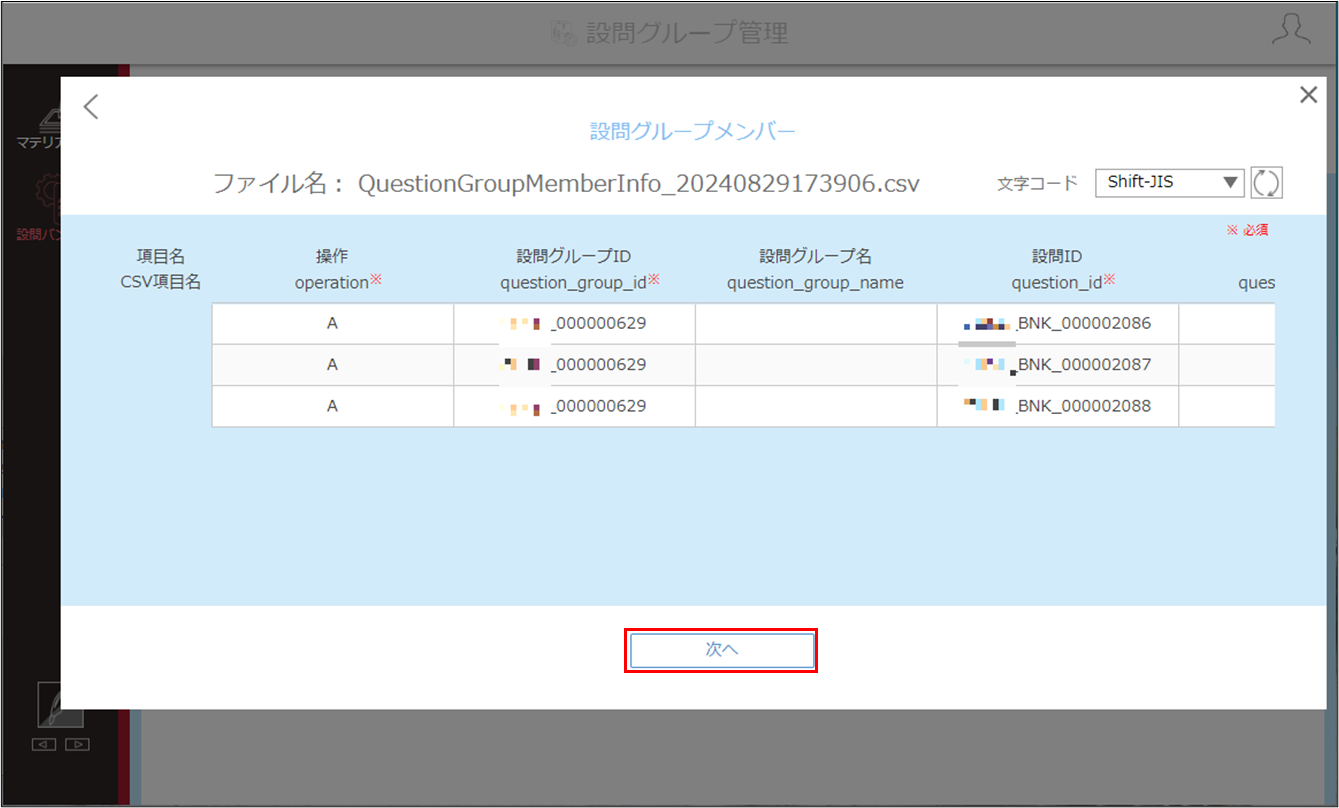Click the back arrow in the dialog
This screenshot has width=1339, height=808.
click(x=91, y=107)
